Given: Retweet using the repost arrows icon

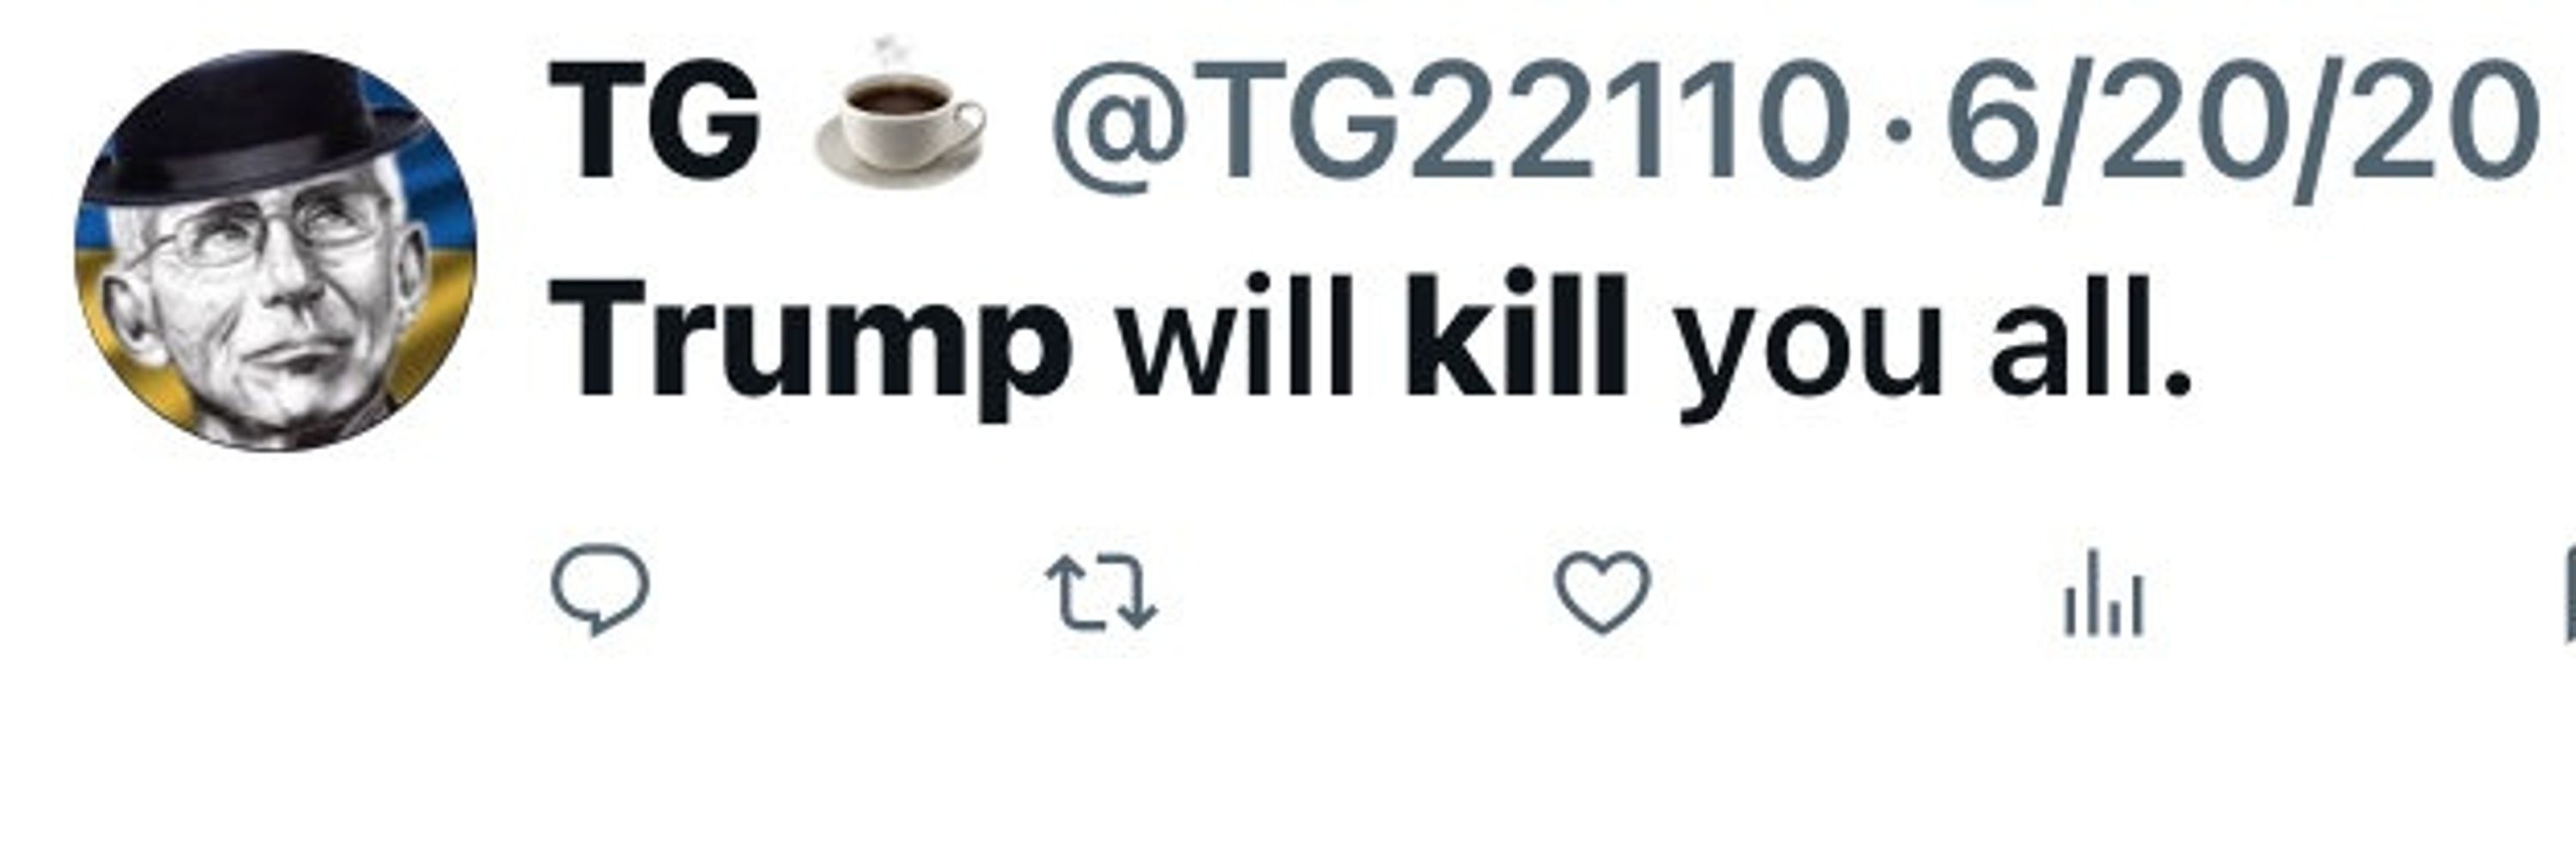Looking at the screenshot, I should pos(1101,593).
